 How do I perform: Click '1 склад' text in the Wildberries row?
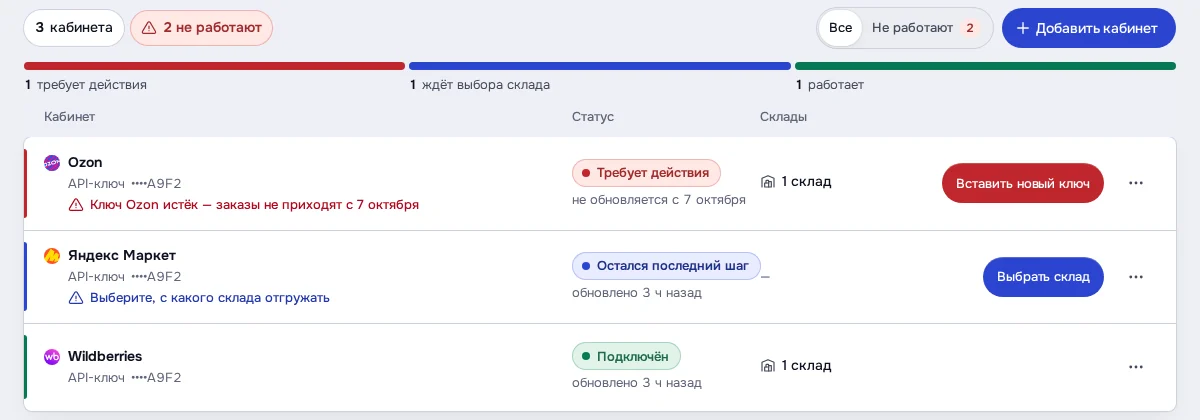pos(806,366)
